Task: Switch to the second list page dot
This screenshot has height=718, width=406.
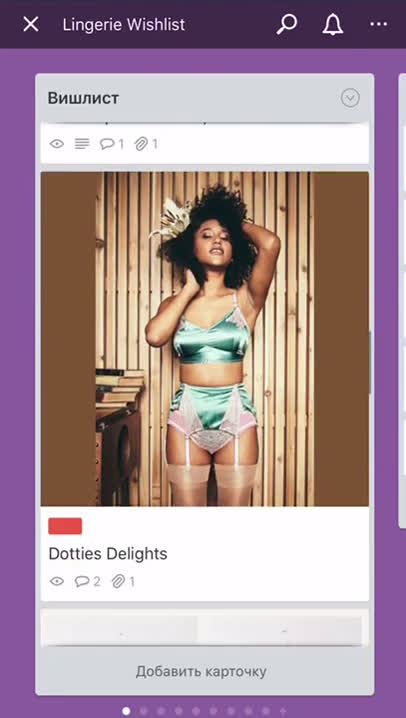Action: click(x=144, y=711)
